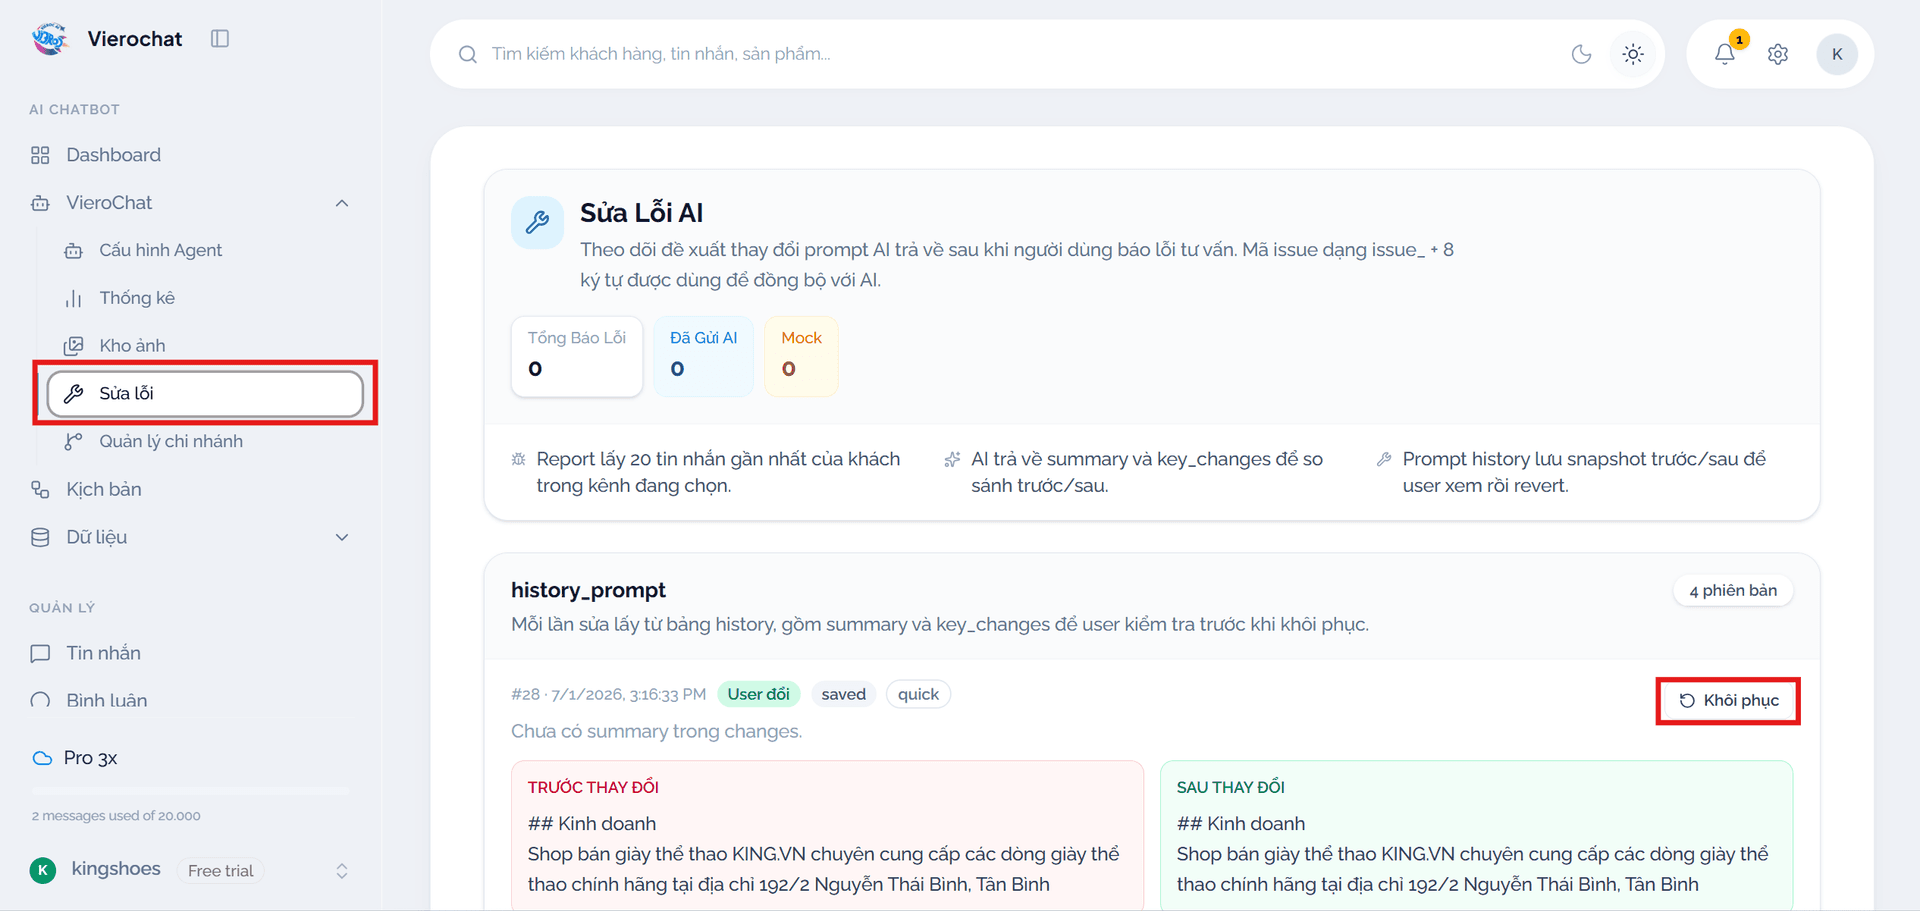This screenshot has width=1920, height=911.
Task: Click the Free trial badge
Action: 220,871
